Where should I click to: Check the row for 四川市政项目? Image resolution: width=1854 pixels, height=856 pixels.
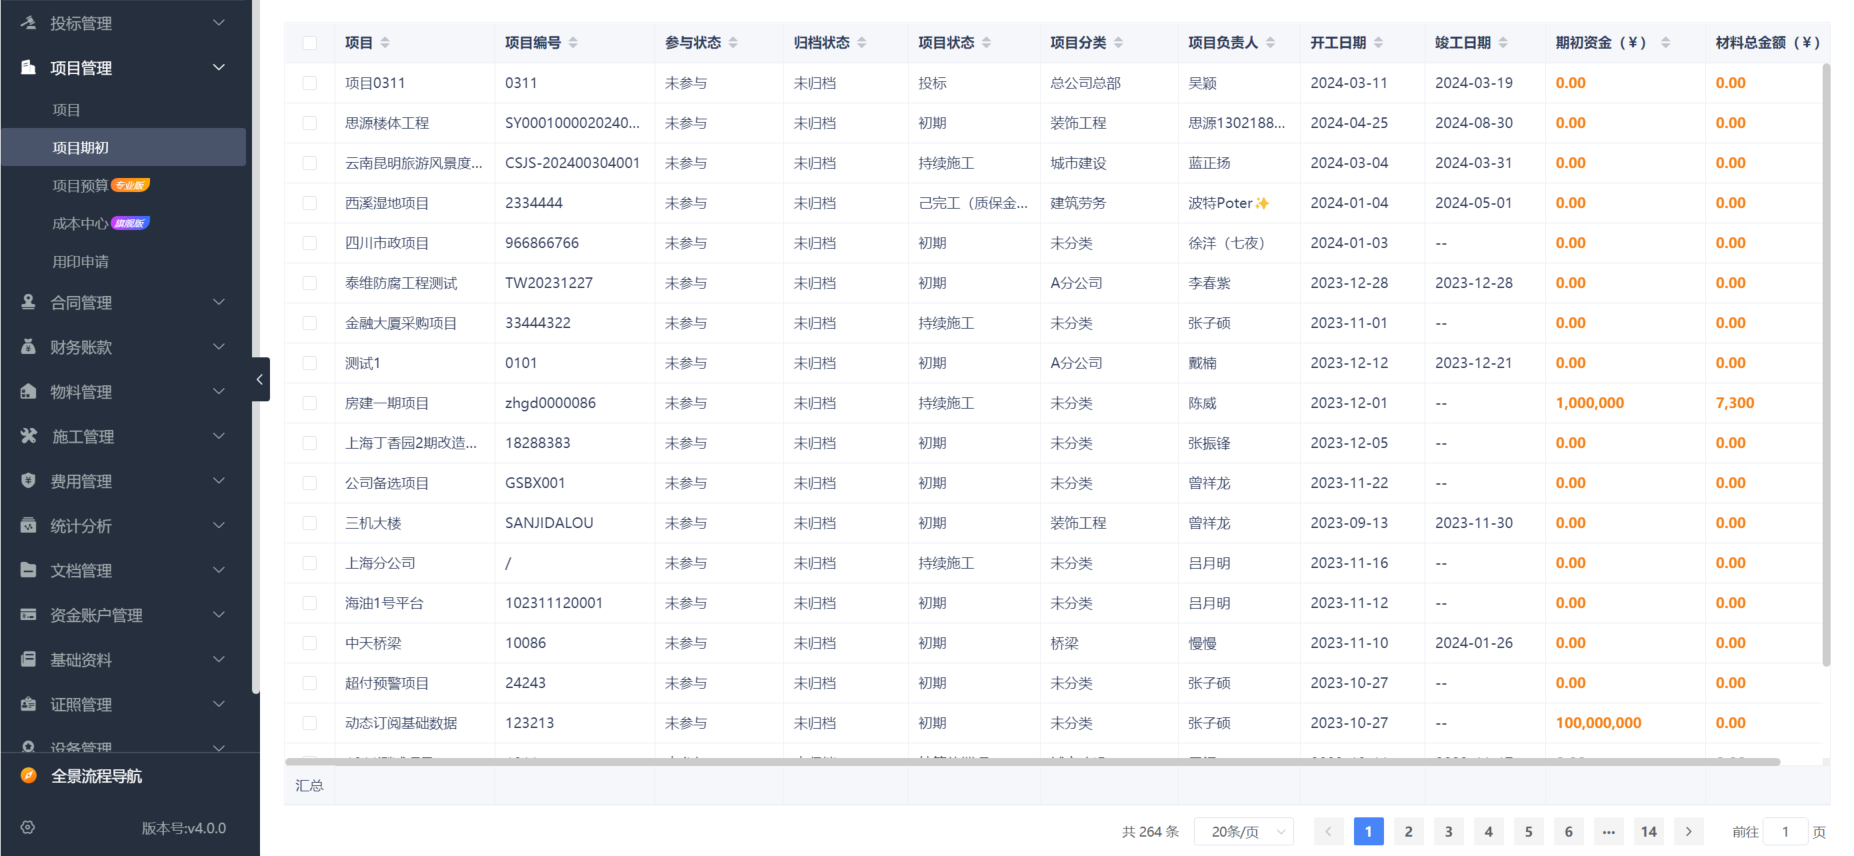pyautogui.click(x=310, y=243)
